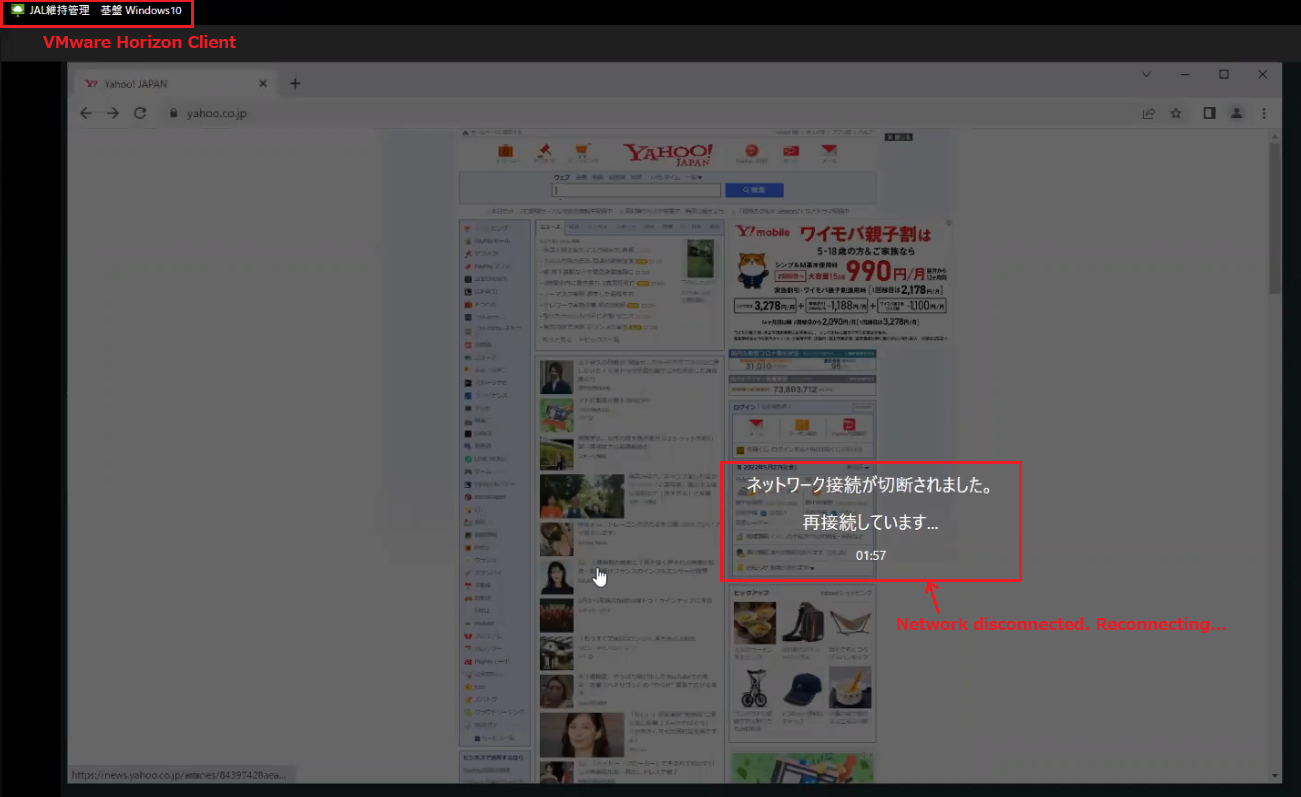
Task: Select the ウェブ search category
Action: tap(561, 177)
